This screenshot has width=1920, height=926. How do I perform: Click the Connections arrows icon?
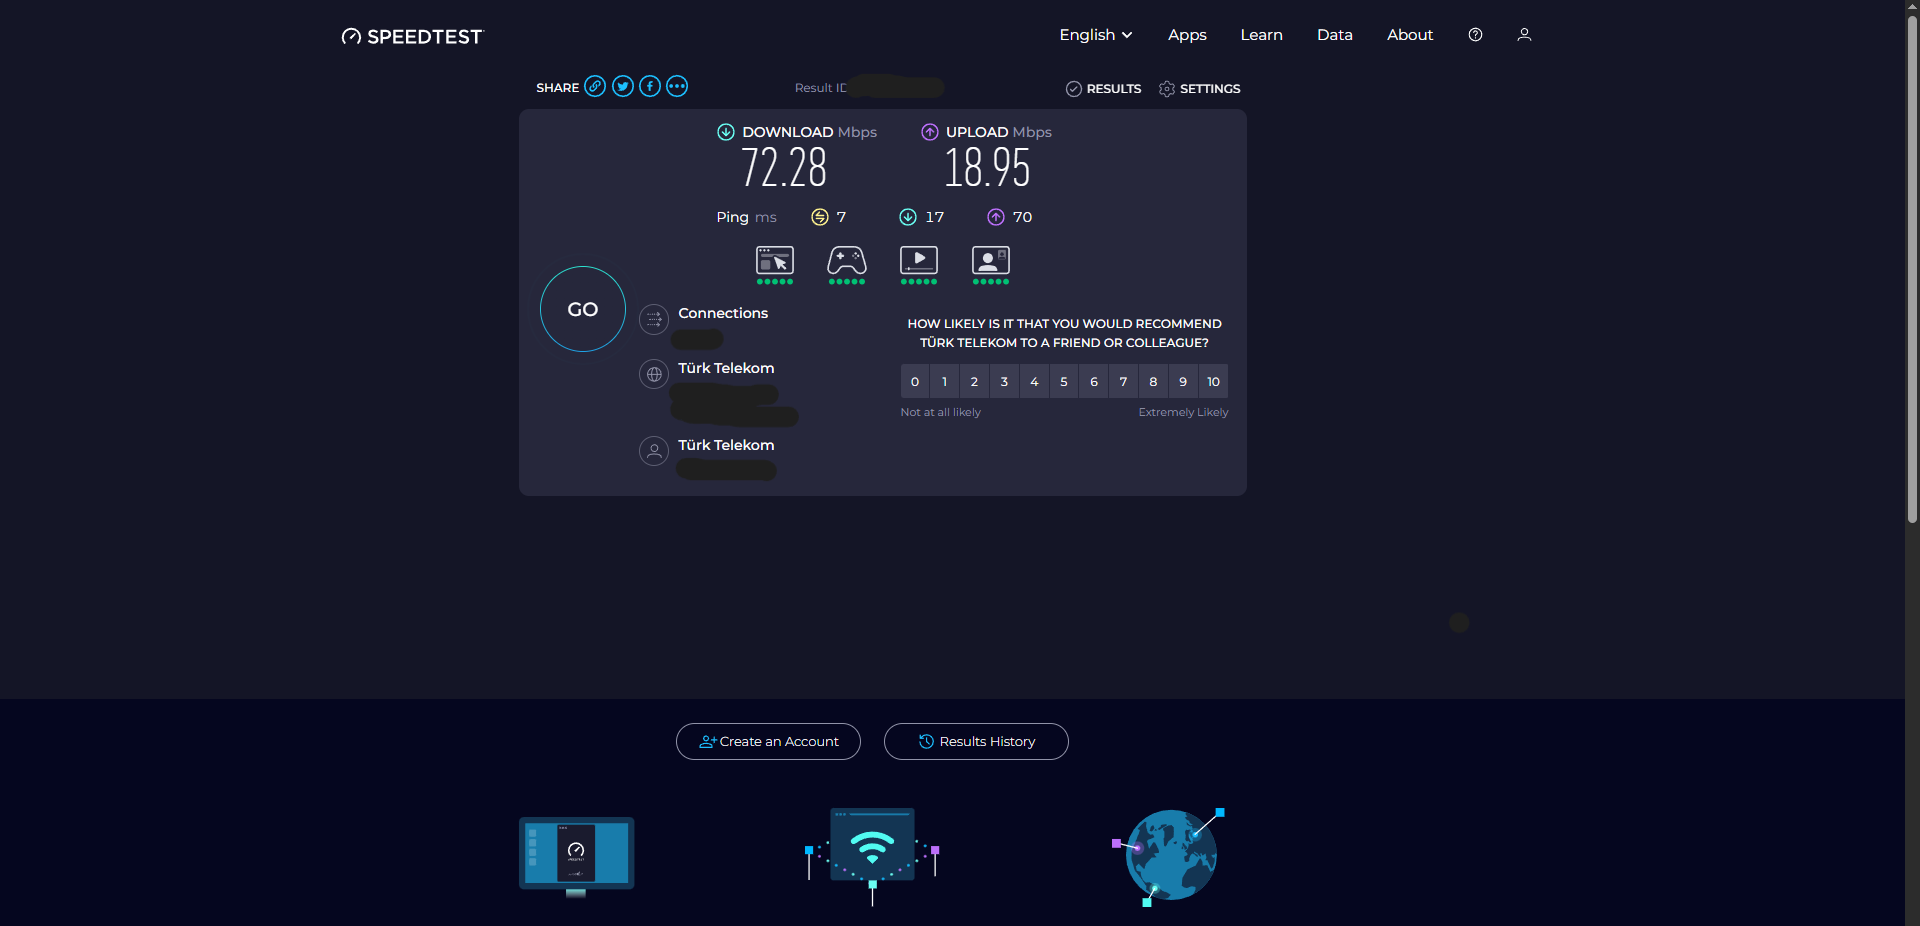pyautogui.click(x=654, y=319)
